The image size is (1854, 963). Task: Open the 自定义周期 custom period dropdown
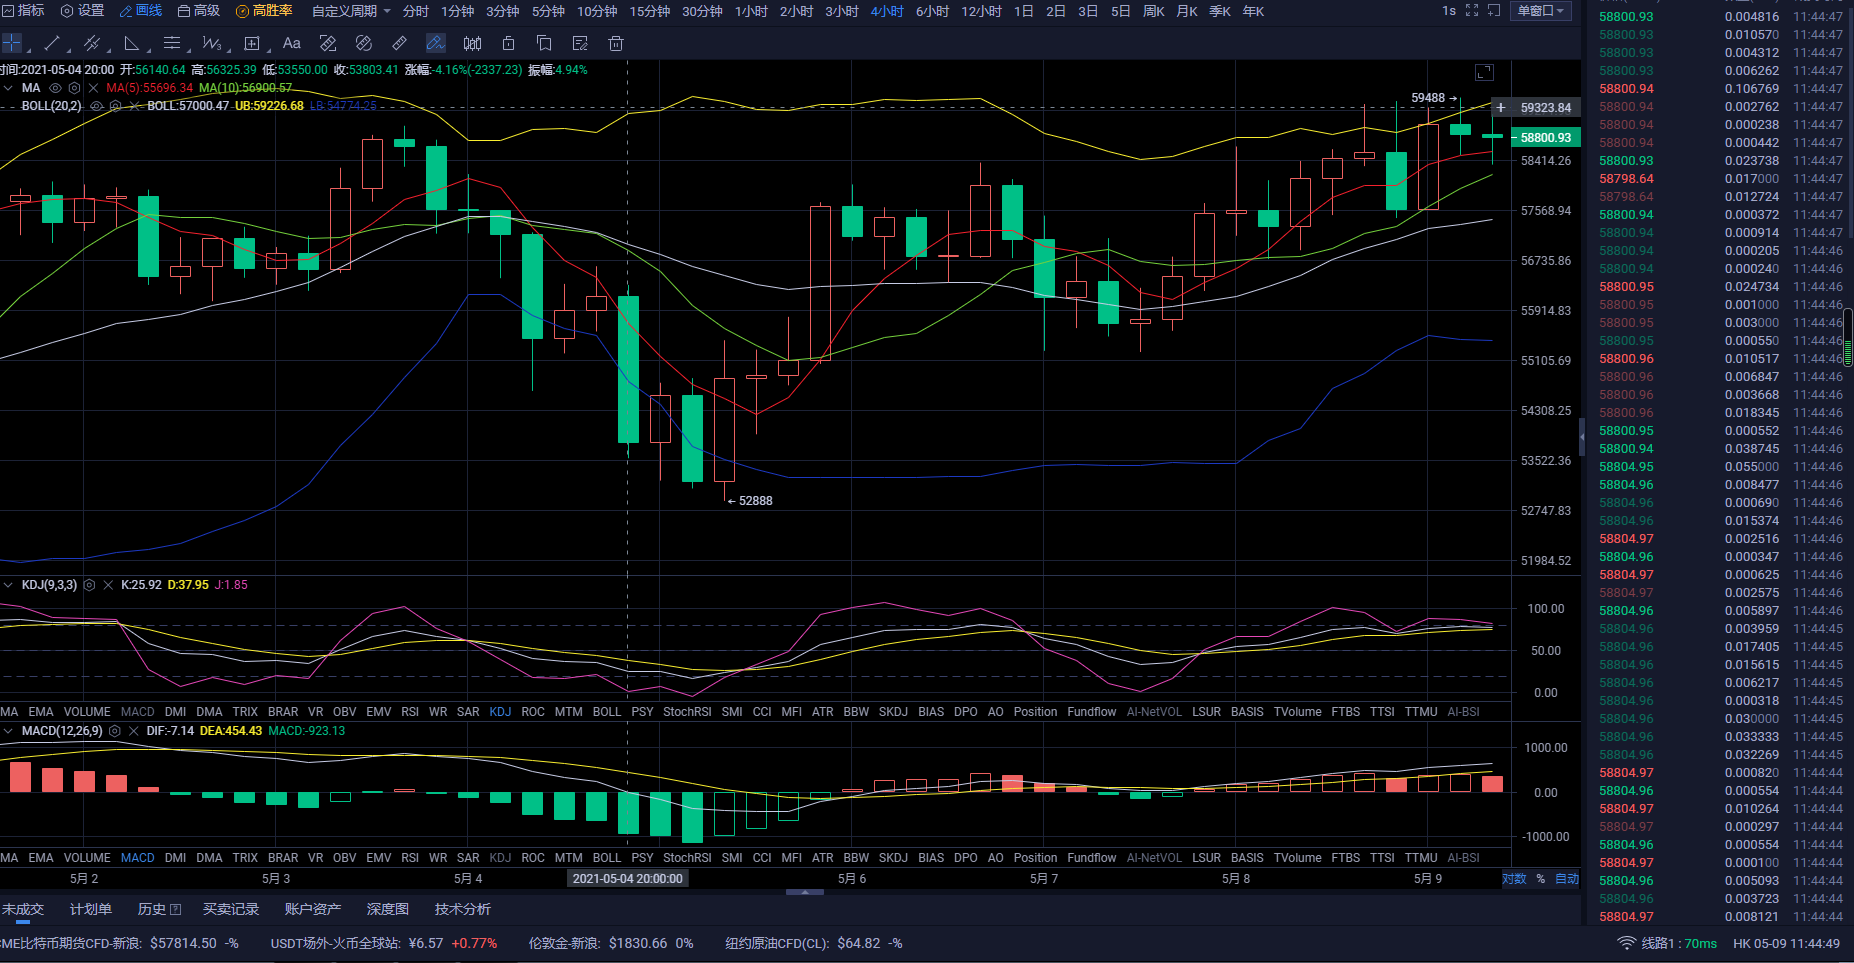pyautogui.click(x=351, y=11)
